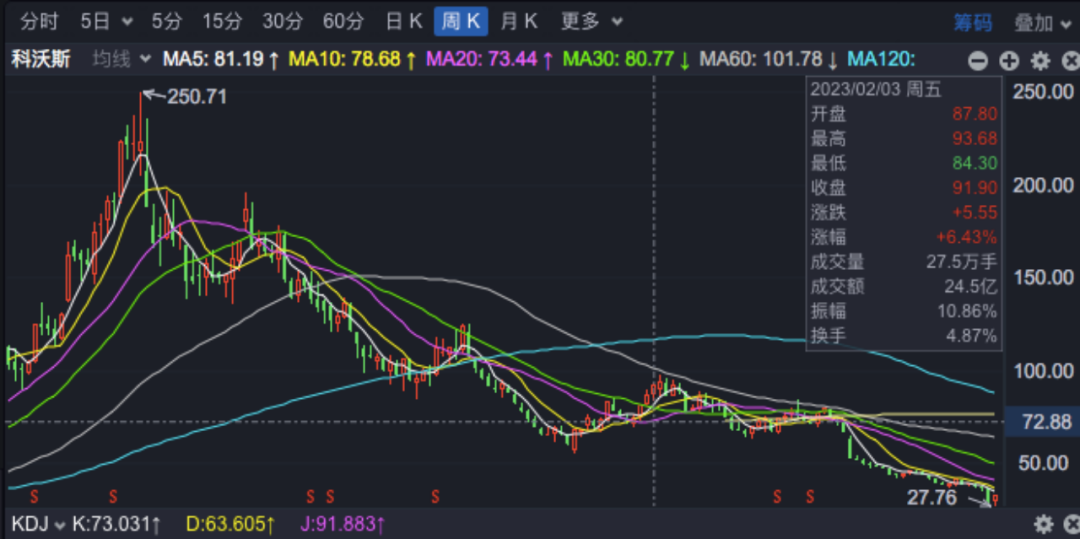Toggle the MA20 moving average line
Viewport: 1080px width, 539px height.
[x=489, y=60]
